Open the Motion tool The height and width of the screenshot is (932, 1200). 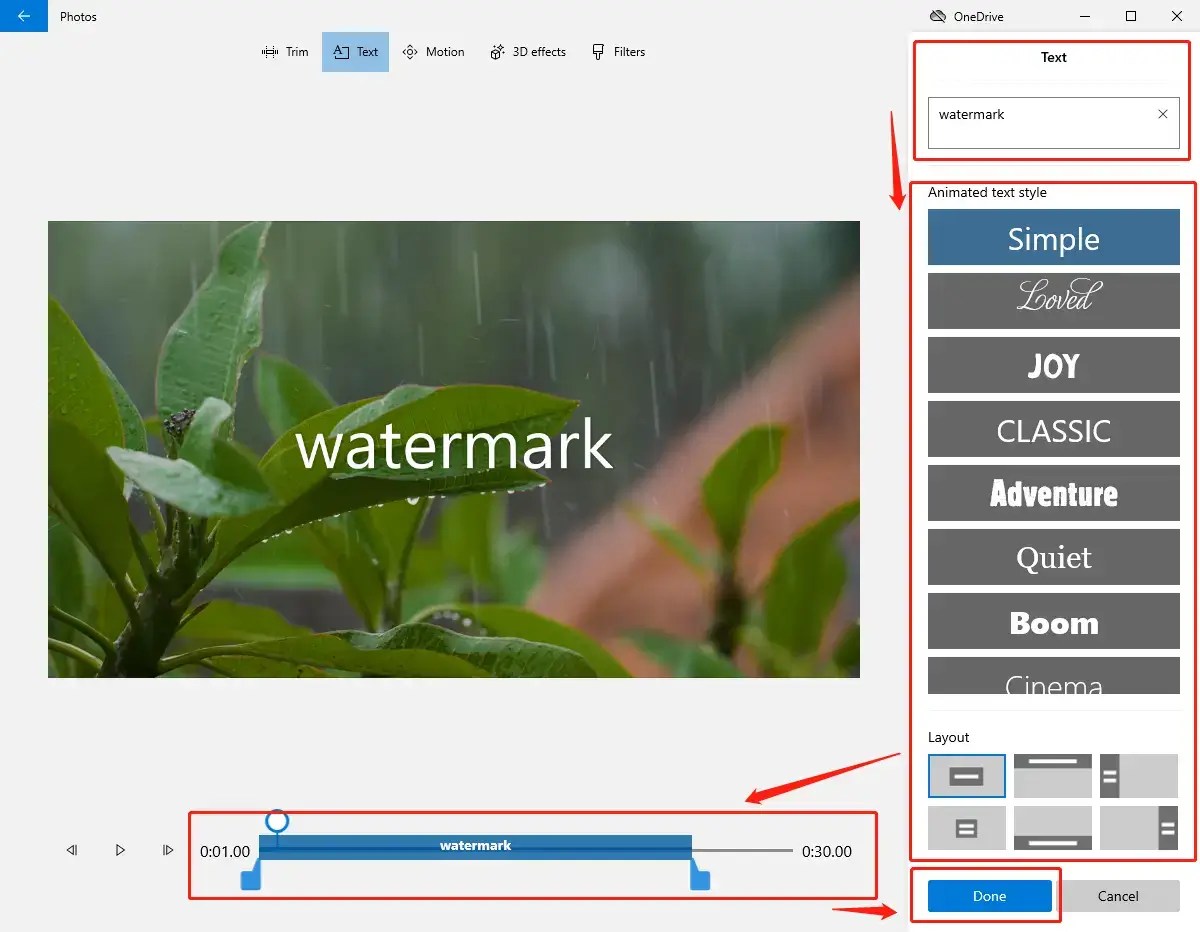coord(433,51)
